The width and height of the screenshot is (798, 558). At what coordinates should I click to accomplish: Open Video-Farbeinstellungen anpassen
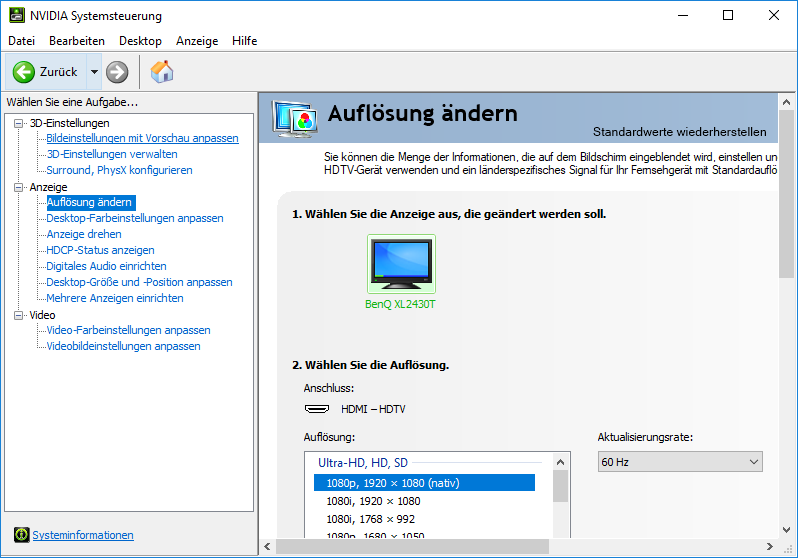point(128,330)
